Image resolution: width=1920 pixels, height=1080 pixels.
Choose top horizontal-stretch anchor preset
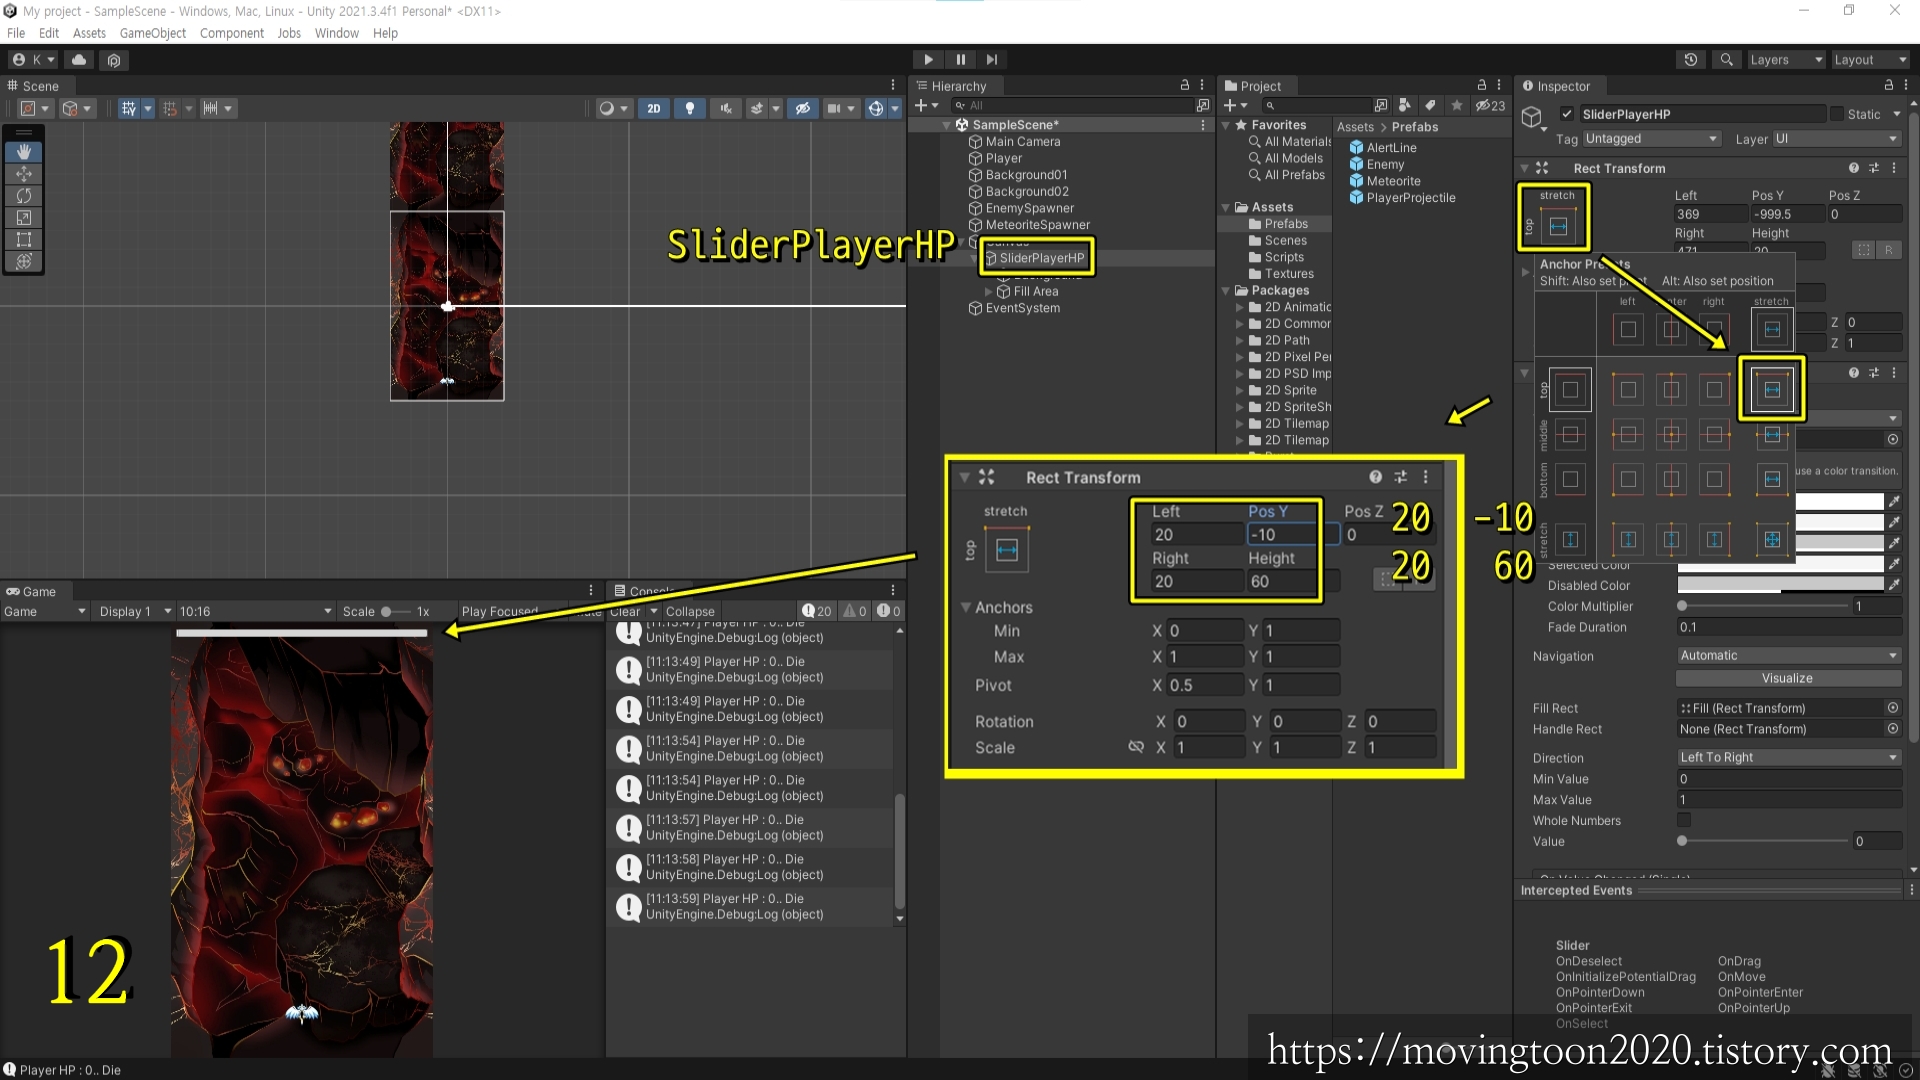pyautogui.click(x=1772, y=389)
